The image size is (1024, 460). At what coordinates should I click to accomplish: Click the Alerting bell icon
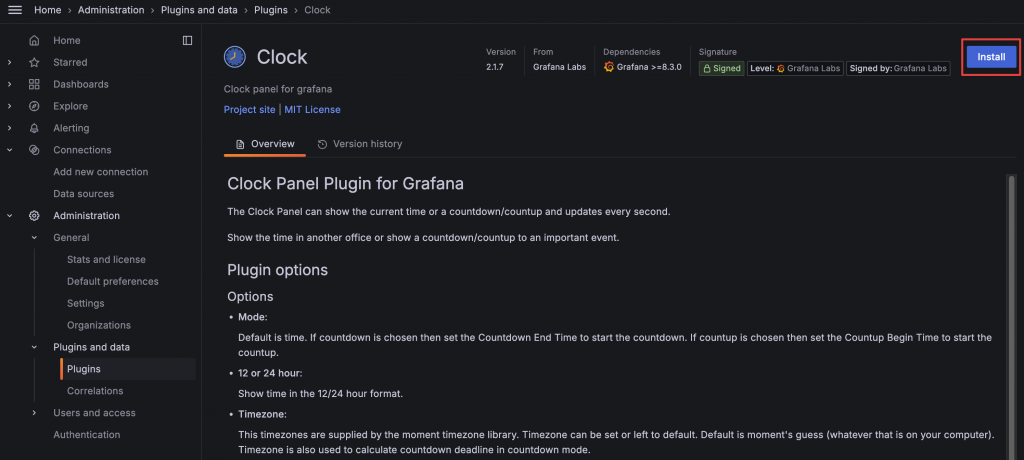point(34,128)
